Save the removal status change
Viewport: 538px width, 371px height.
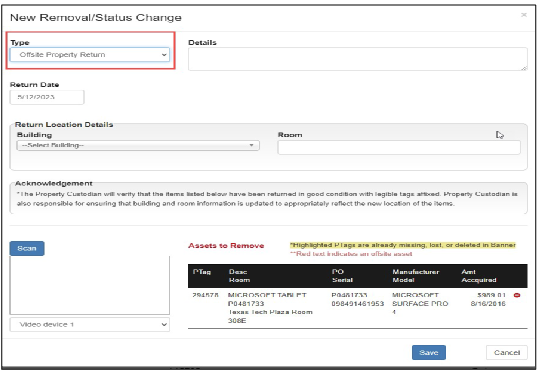pyautogui.click(x=429, y=352)
